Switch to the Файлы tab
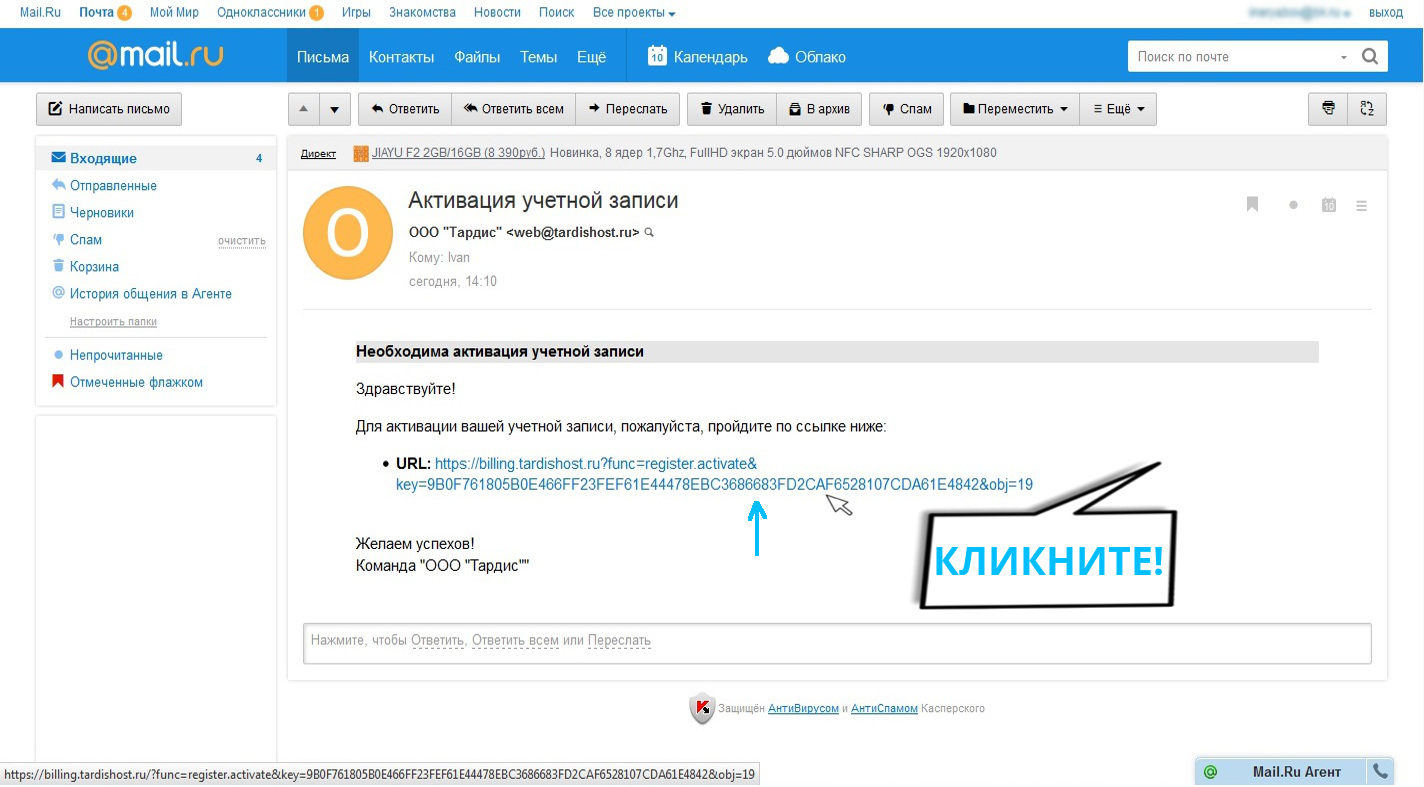The width and height of the screenshot is (1424, 787). (477, 57)
